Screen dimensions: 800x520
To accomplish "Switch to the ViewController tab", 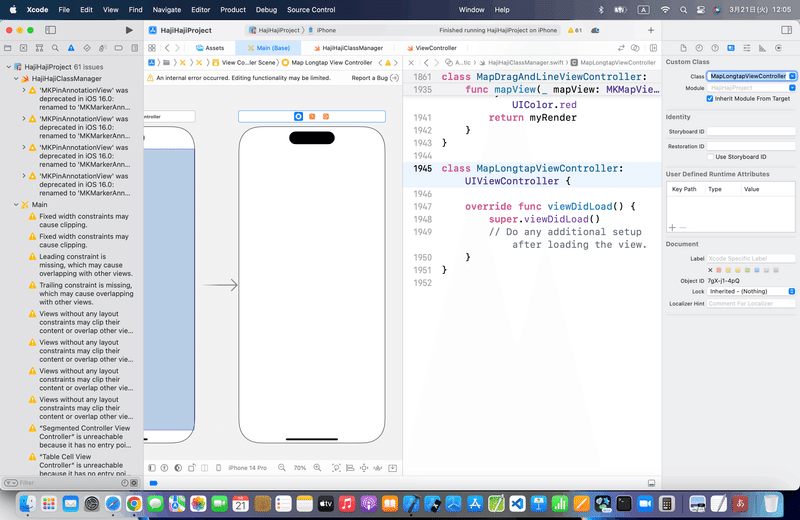I will tap(432, 48).
